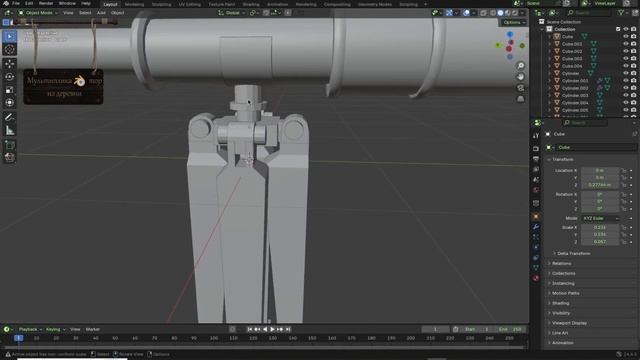Select the Rotate tool
Screen dimensions: 640x360
click(10, 77)
